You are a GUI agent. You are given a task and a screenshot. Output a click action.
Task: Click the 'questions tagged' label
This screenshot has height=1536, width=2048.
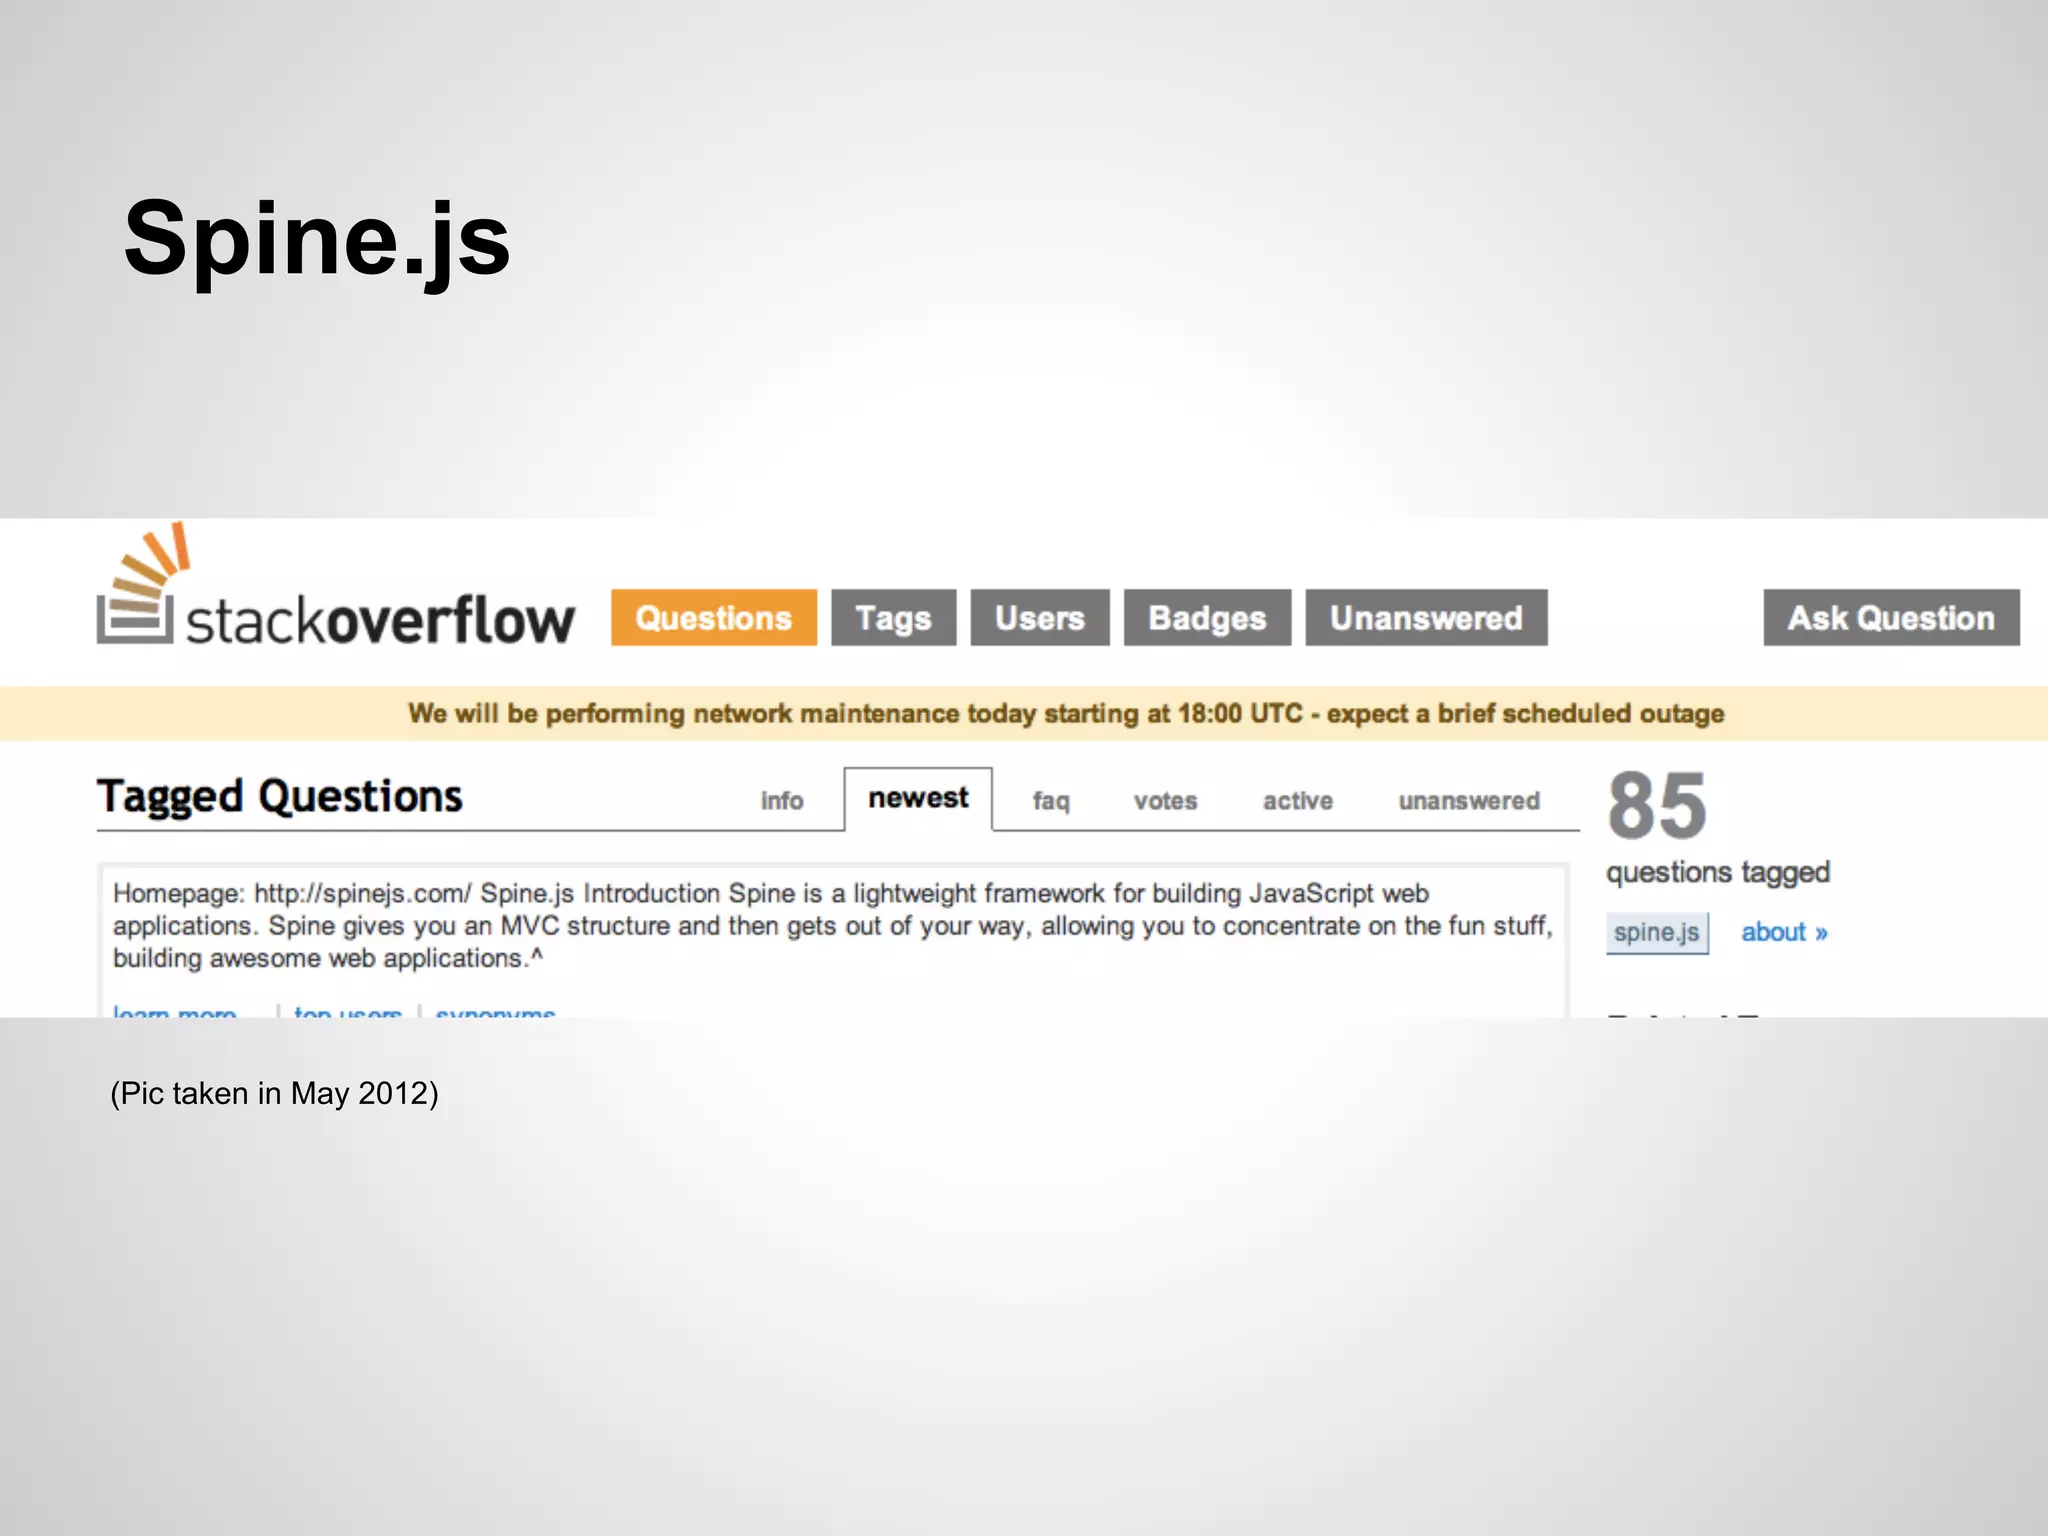click(x=1718, y=872)
